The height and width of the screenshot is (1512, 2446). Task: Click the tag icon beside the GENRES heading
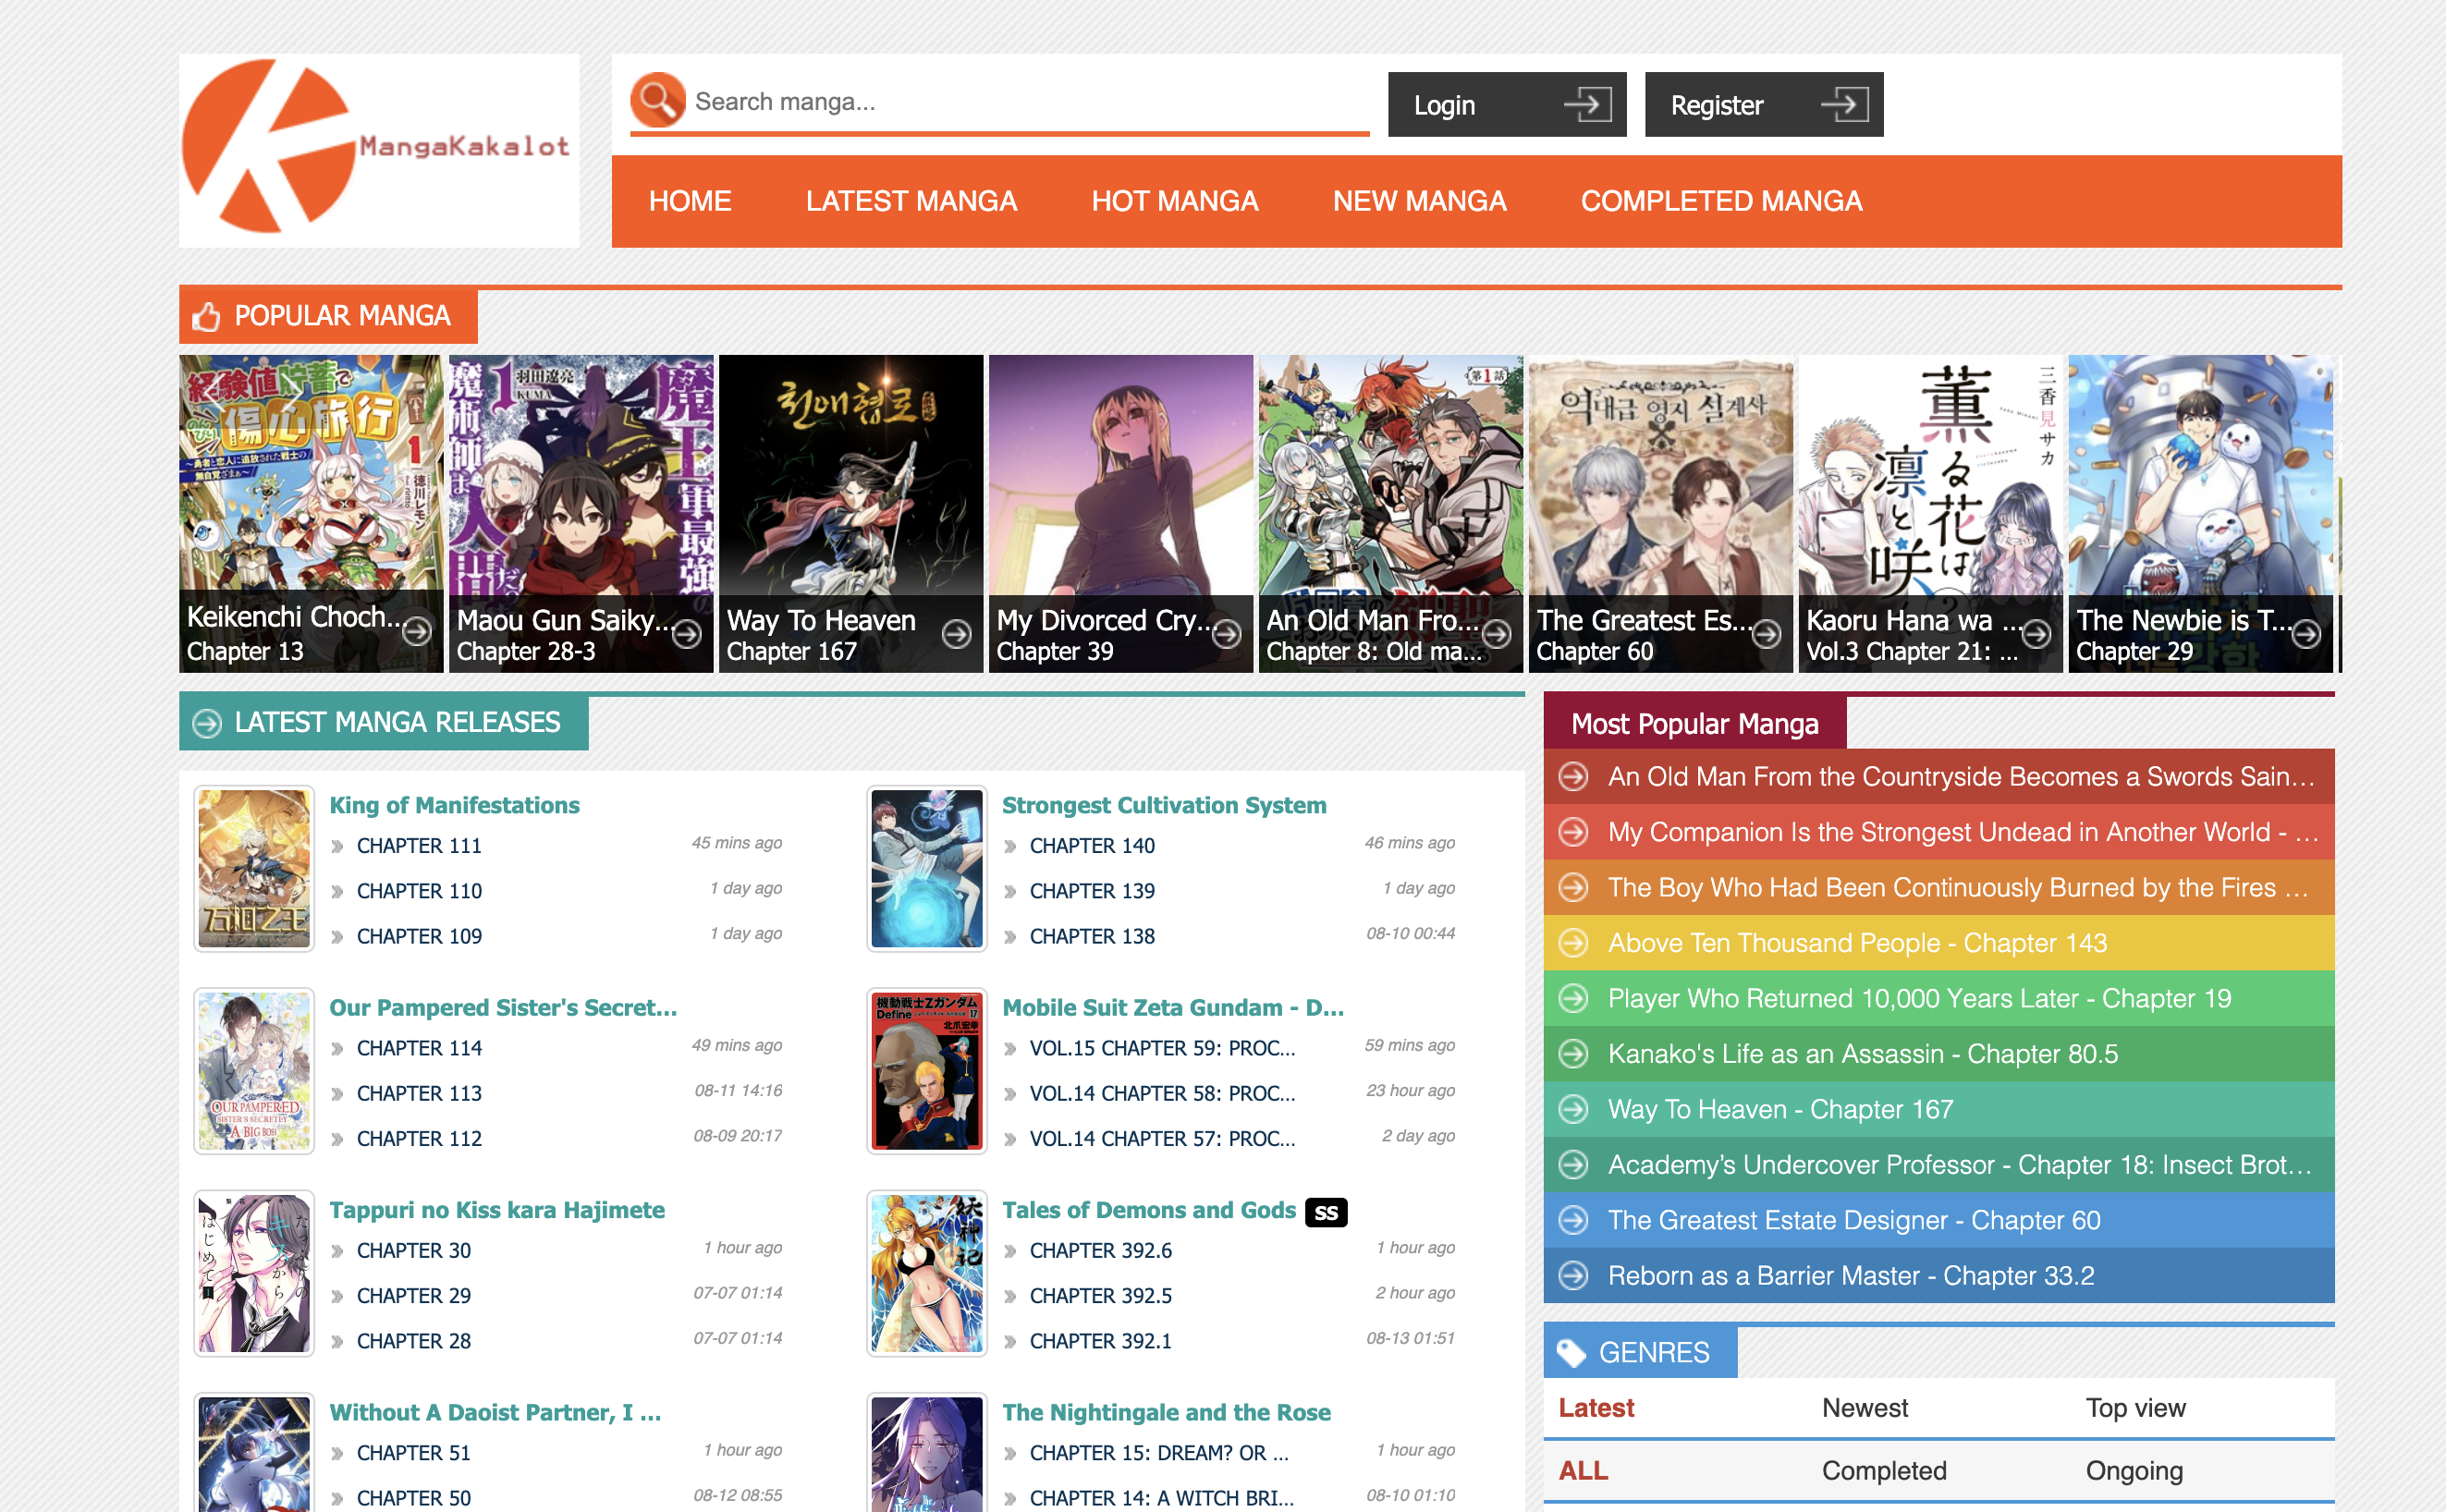(x=1573, y=1351)
